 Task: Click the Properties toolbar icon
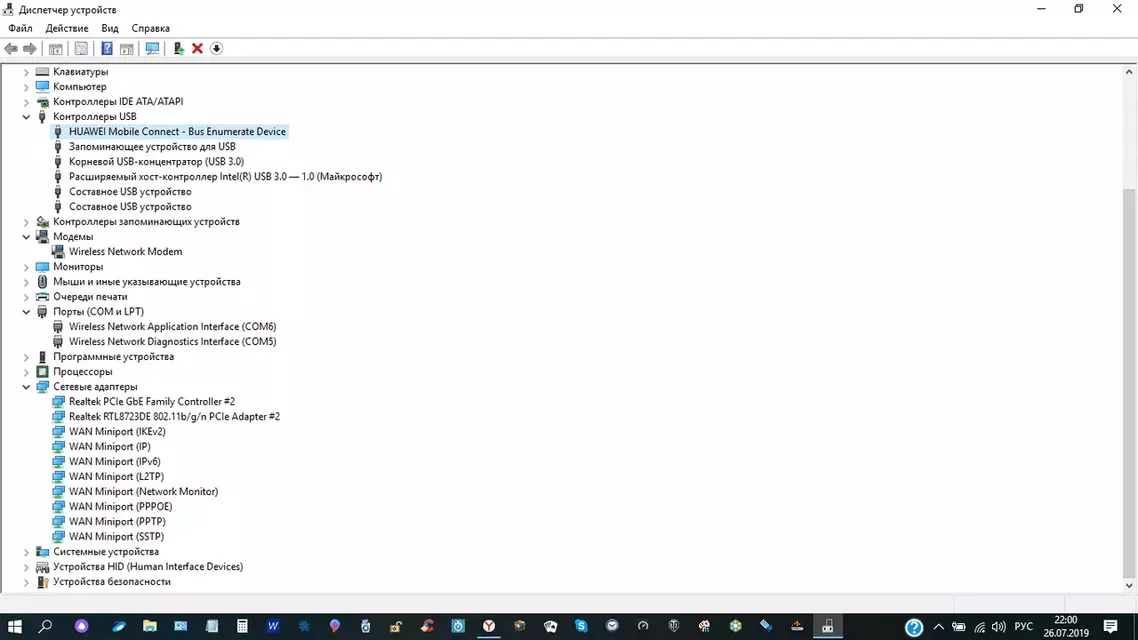coord(81,49)
